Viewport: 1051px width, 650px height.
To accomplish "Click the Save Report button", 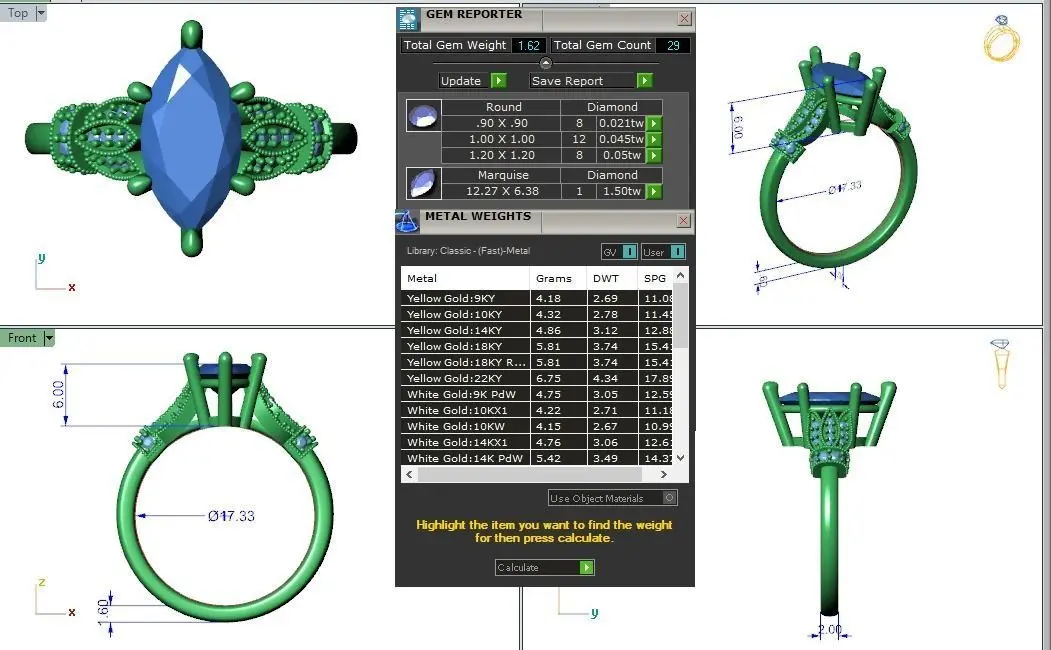I will (x=582, y=80).
